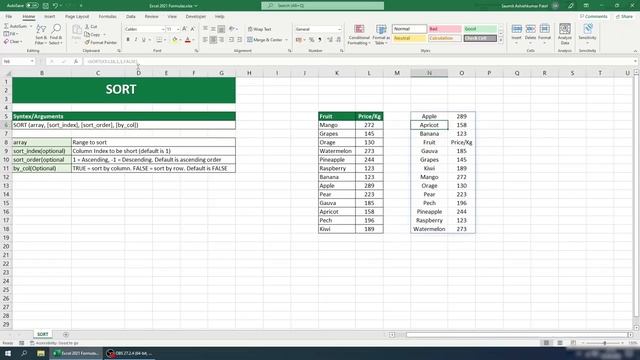Undo the last action
Screen dimensions: 640x360
(55, 6)
